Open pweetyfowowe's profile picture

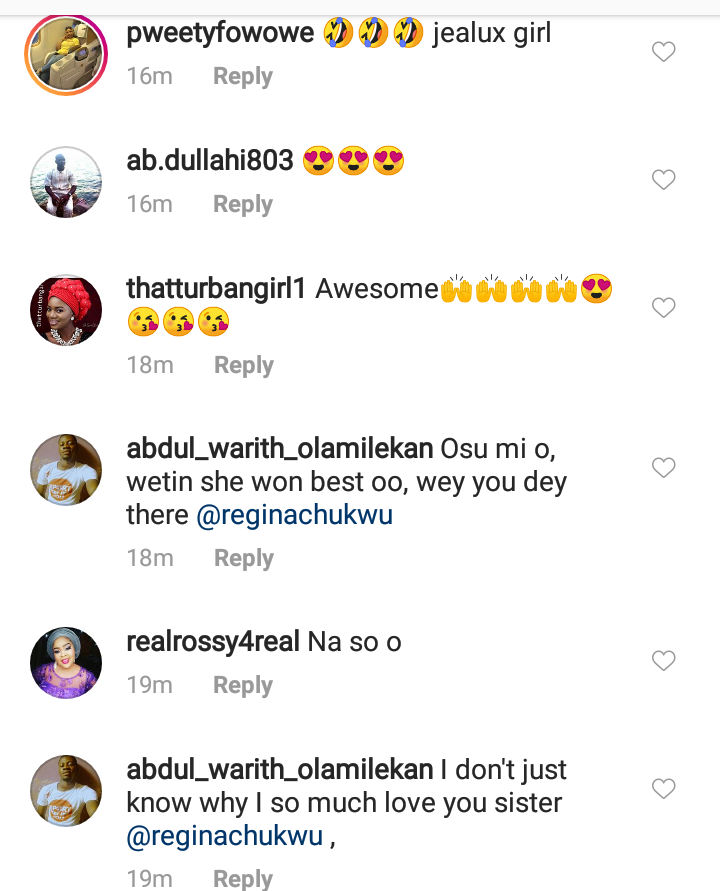point(66,55)
